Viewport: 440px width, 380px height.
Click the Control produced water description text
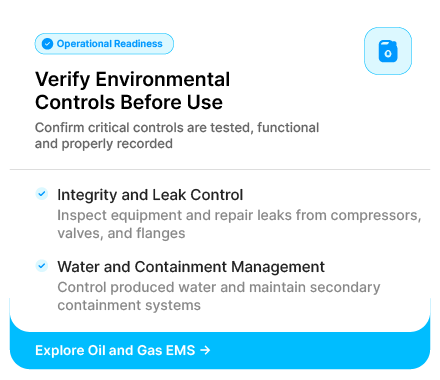(x=219, y=296)
